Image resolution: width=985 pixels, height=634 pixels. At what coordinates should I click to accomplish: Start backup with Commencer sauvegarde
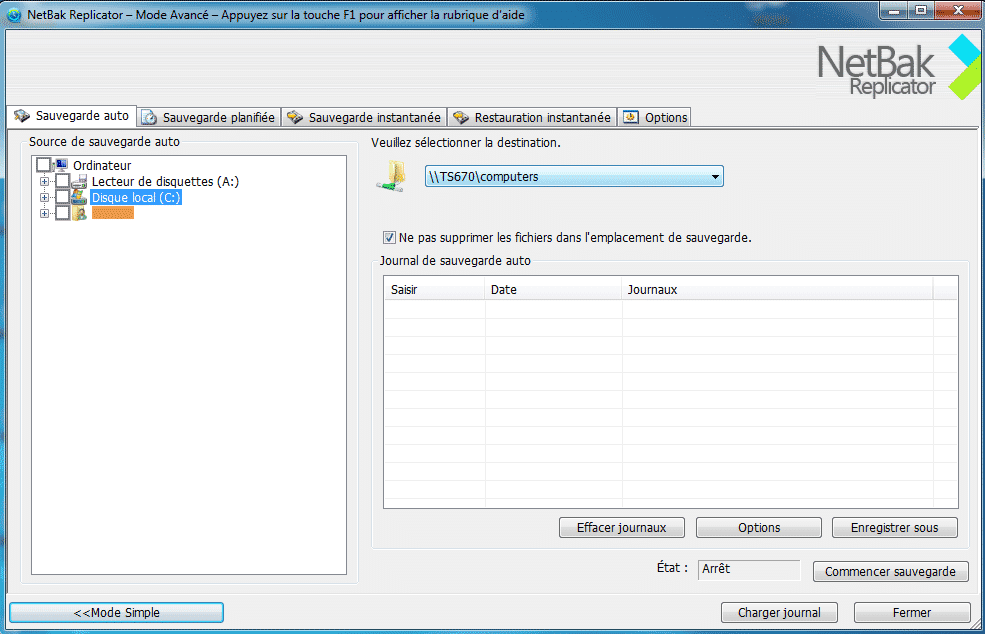coord(891,572)
